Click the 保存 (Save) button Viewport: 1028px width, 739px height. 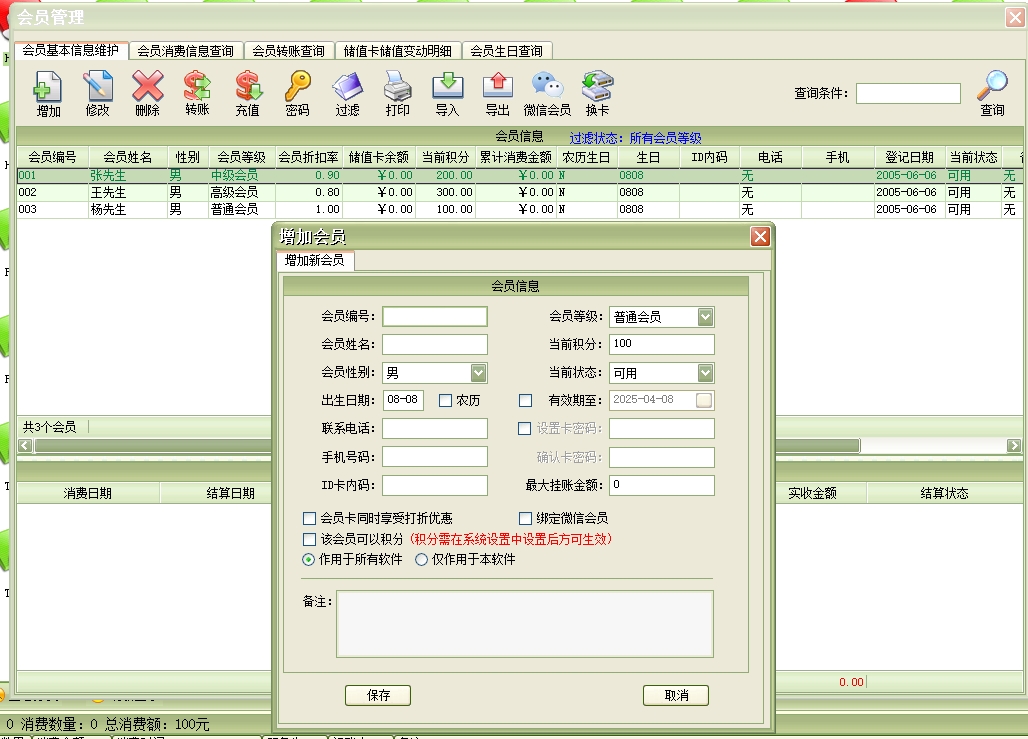click(x=378, y=695)
